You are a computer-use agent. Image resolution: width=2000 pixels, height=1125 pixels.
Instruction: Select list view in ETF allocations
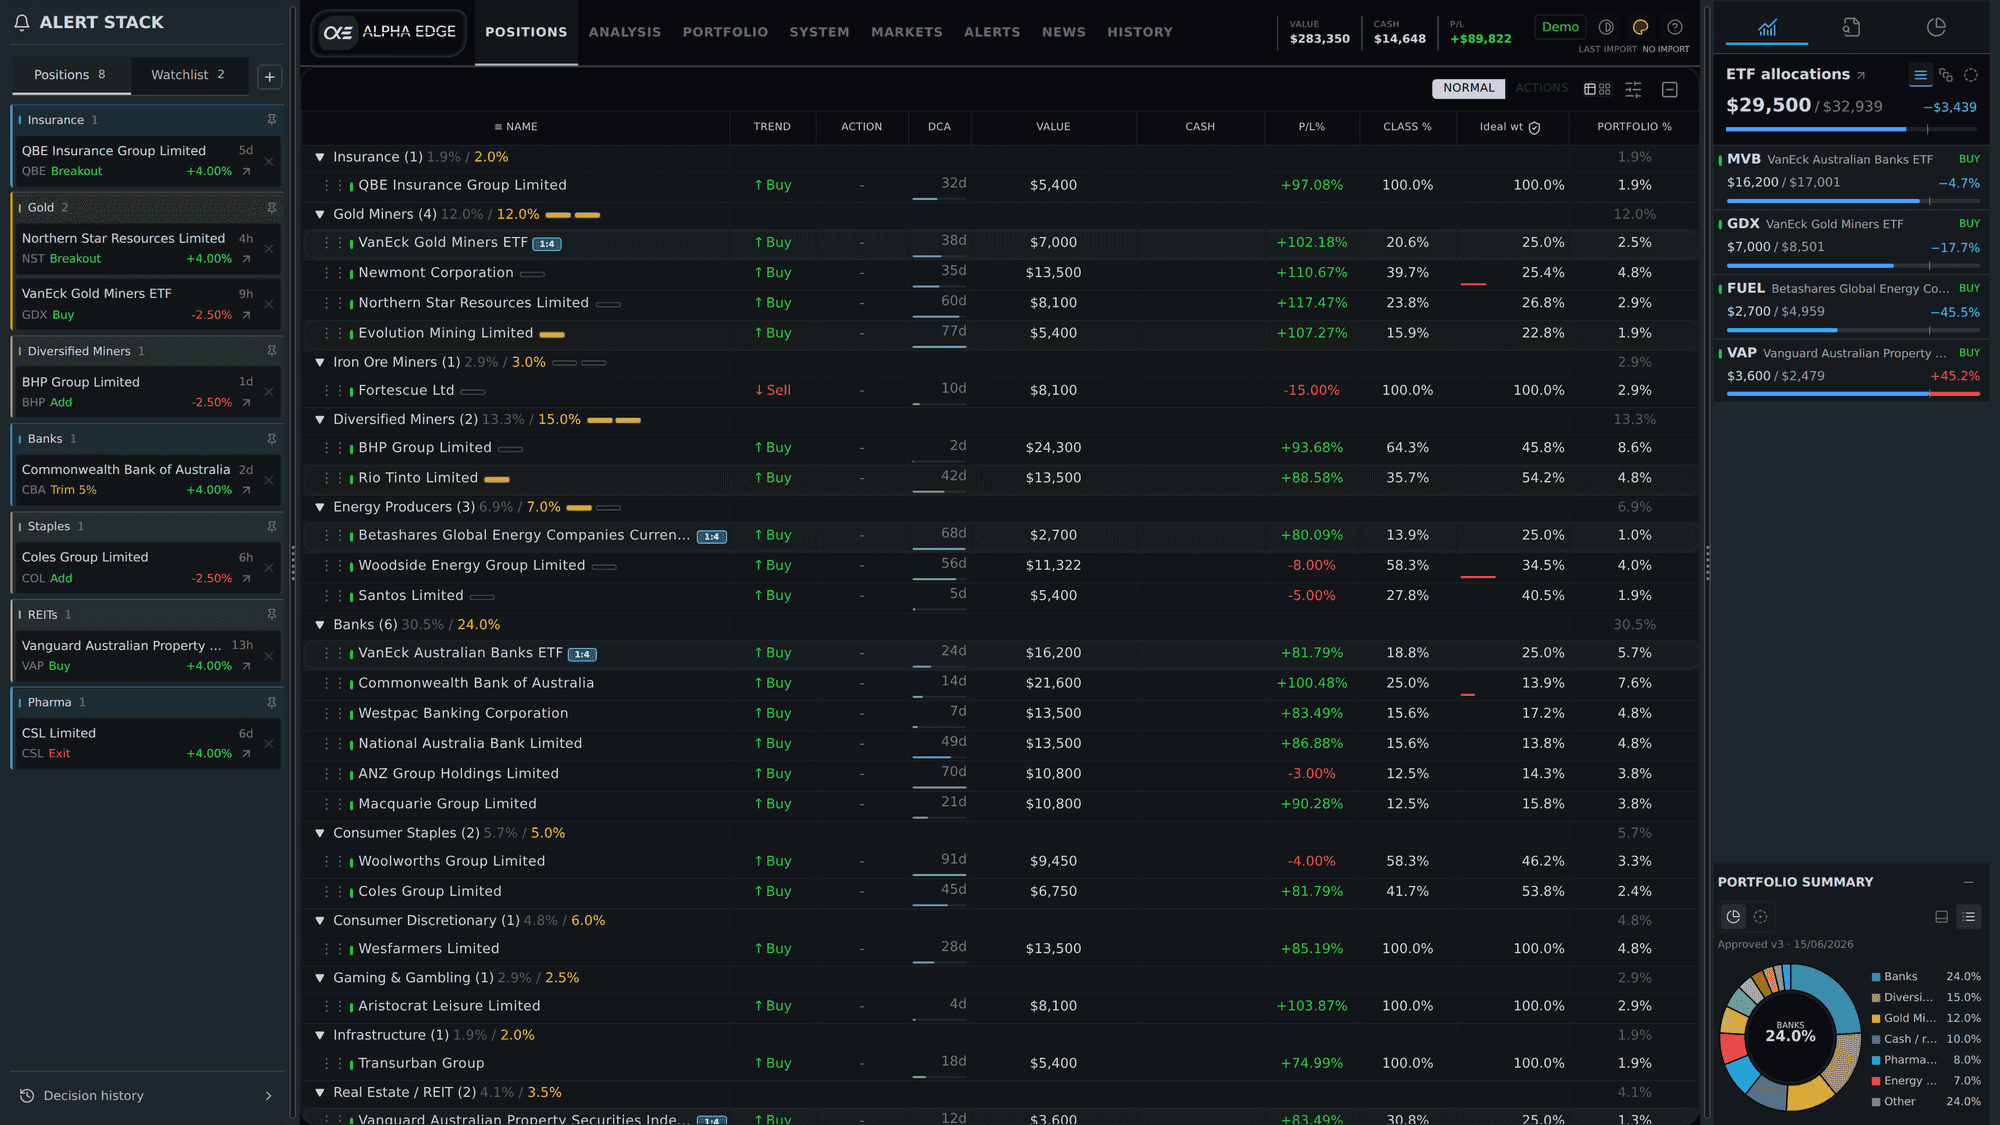point(1920,75)
